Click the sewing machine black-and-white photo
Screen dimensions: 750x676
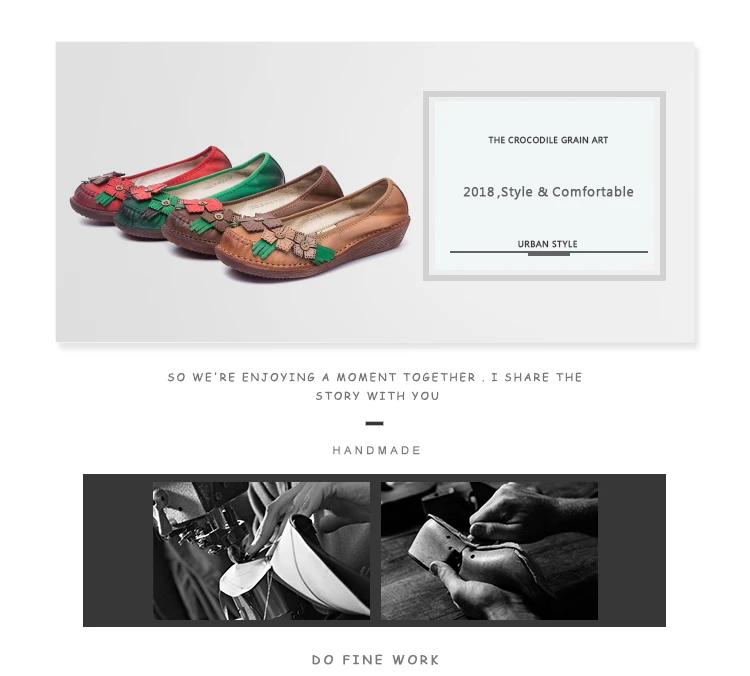tap(261, 551)
